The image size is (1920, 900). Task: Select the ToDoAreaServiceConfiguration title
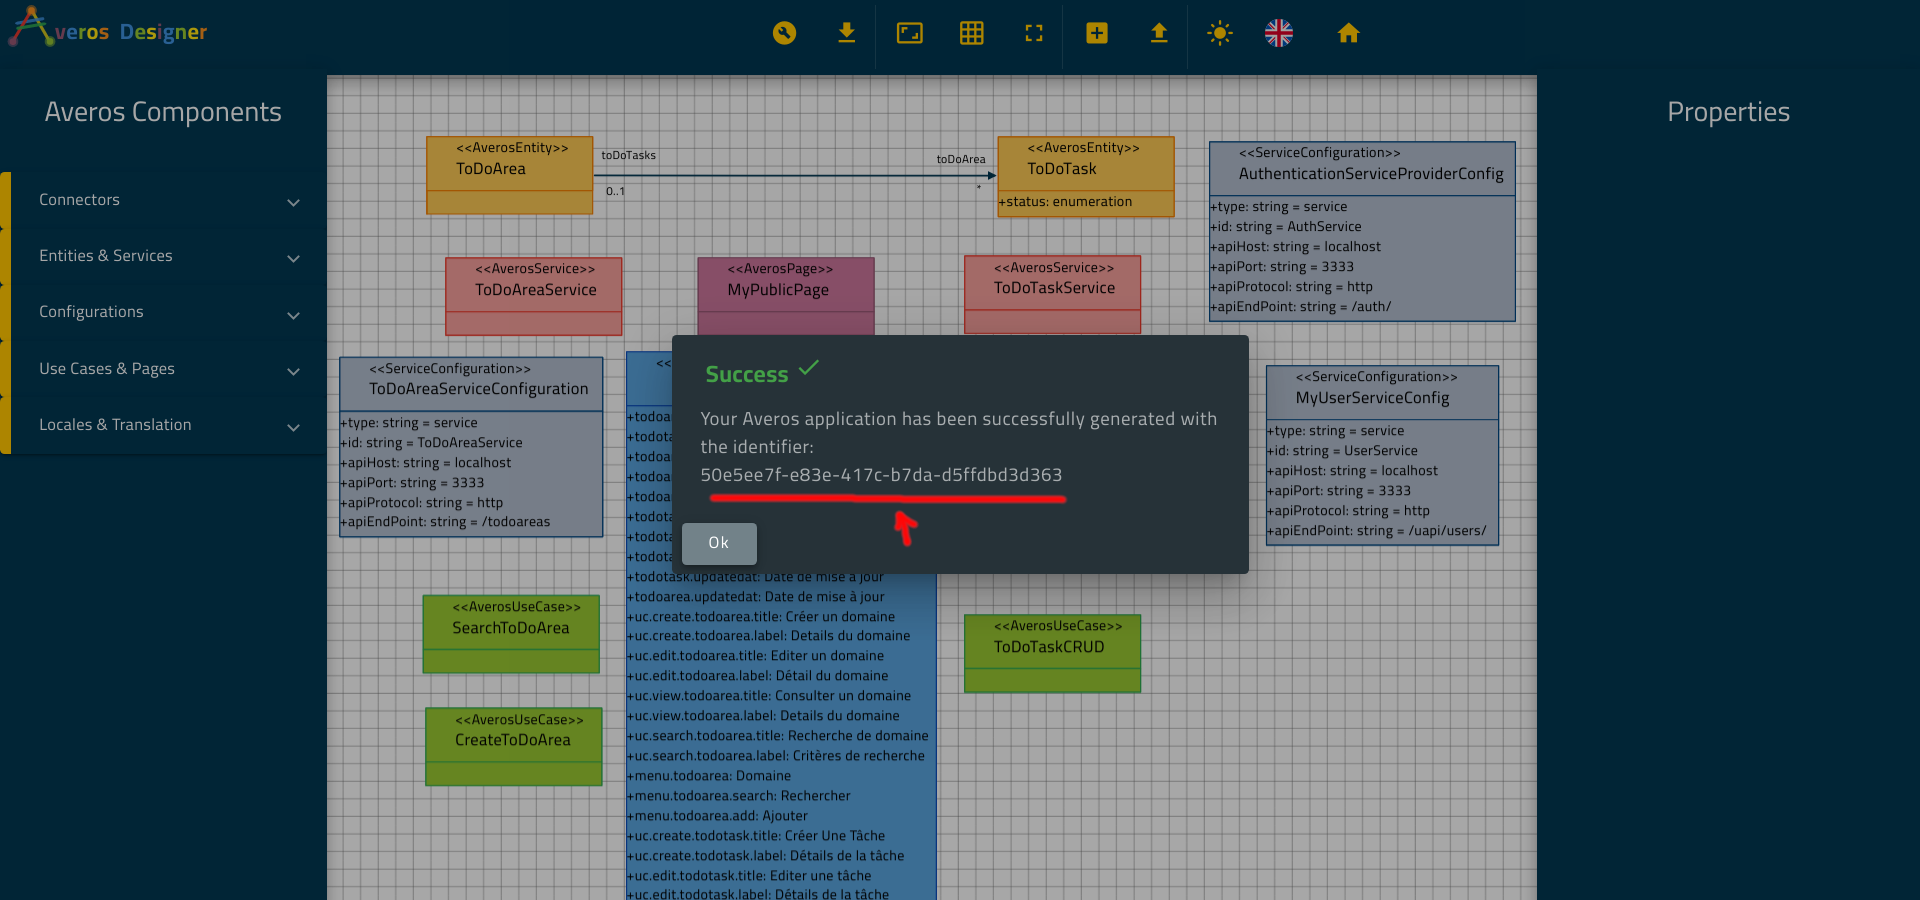(x=478, y=389)
